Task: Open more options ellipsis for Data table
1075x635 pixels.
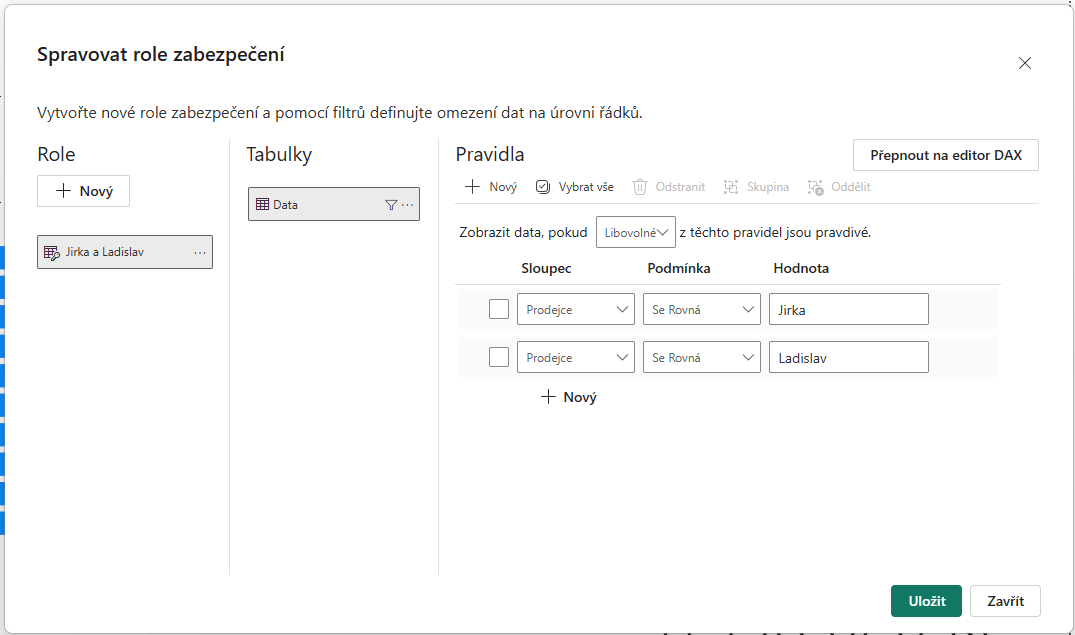Action: click(x=408, y=205)
